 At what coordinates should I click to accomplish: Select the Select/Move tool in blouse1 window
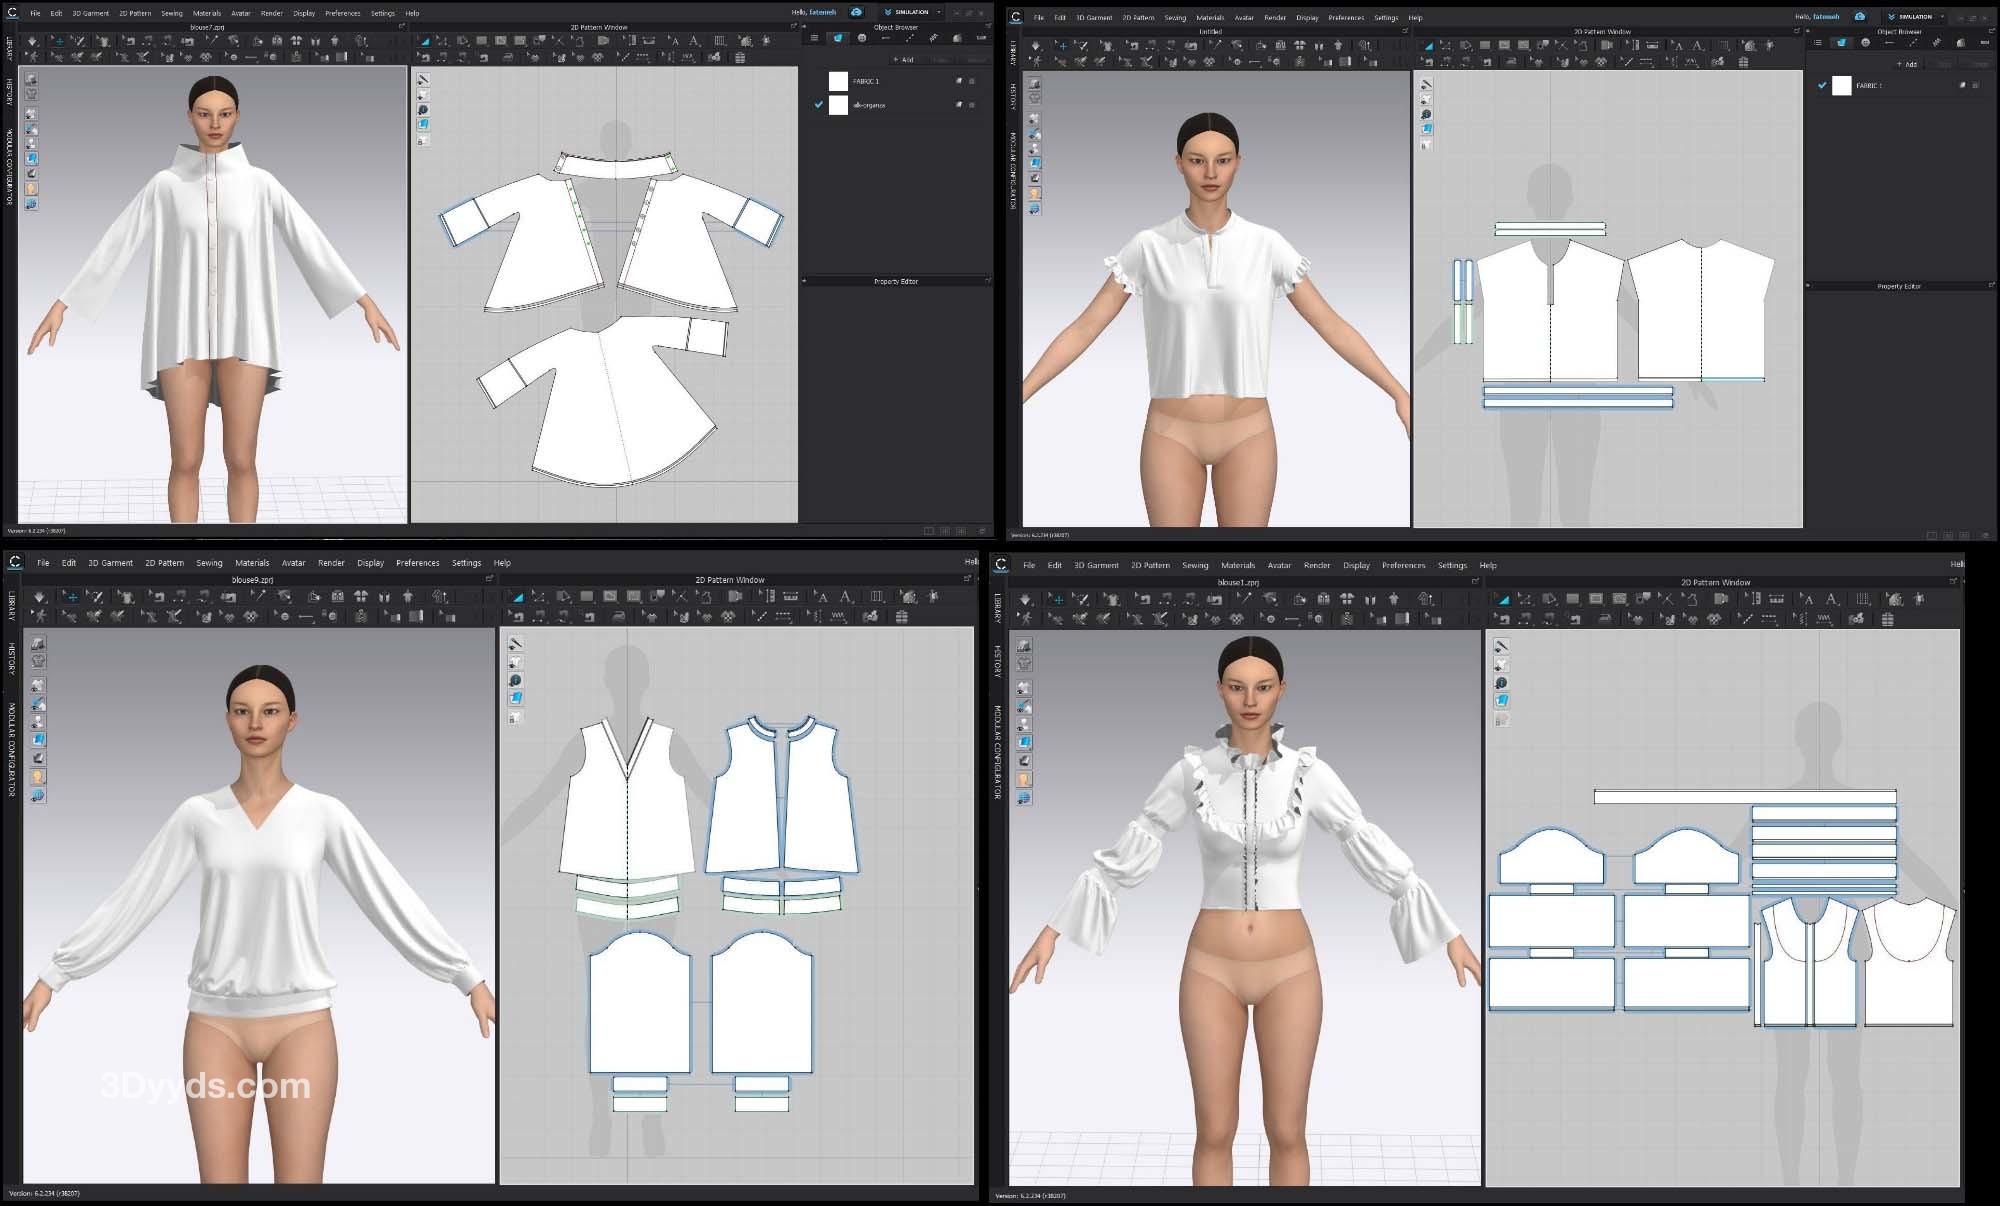click(1057, 599)
